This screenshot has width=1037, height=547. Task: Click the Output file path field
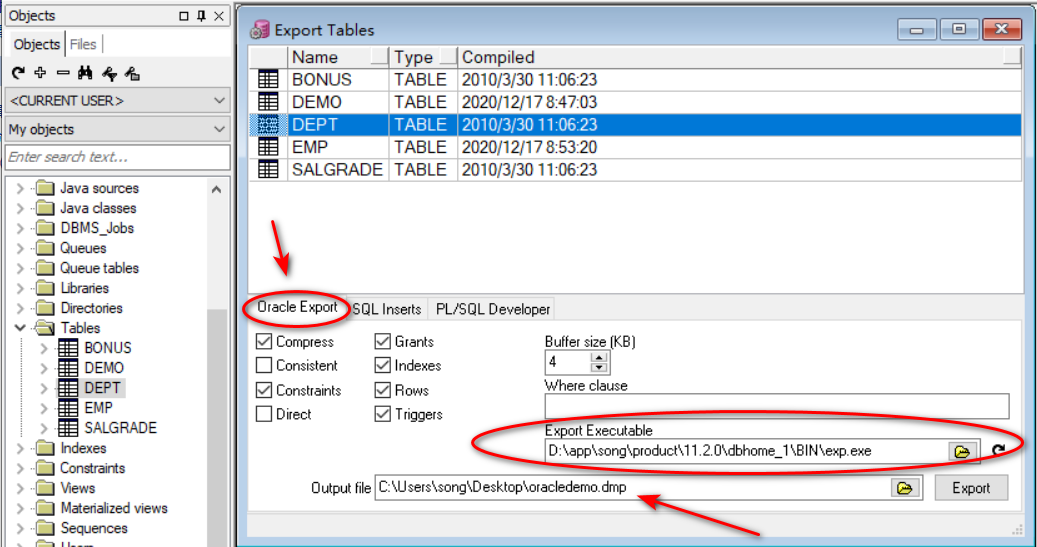(x=633, y=488)
